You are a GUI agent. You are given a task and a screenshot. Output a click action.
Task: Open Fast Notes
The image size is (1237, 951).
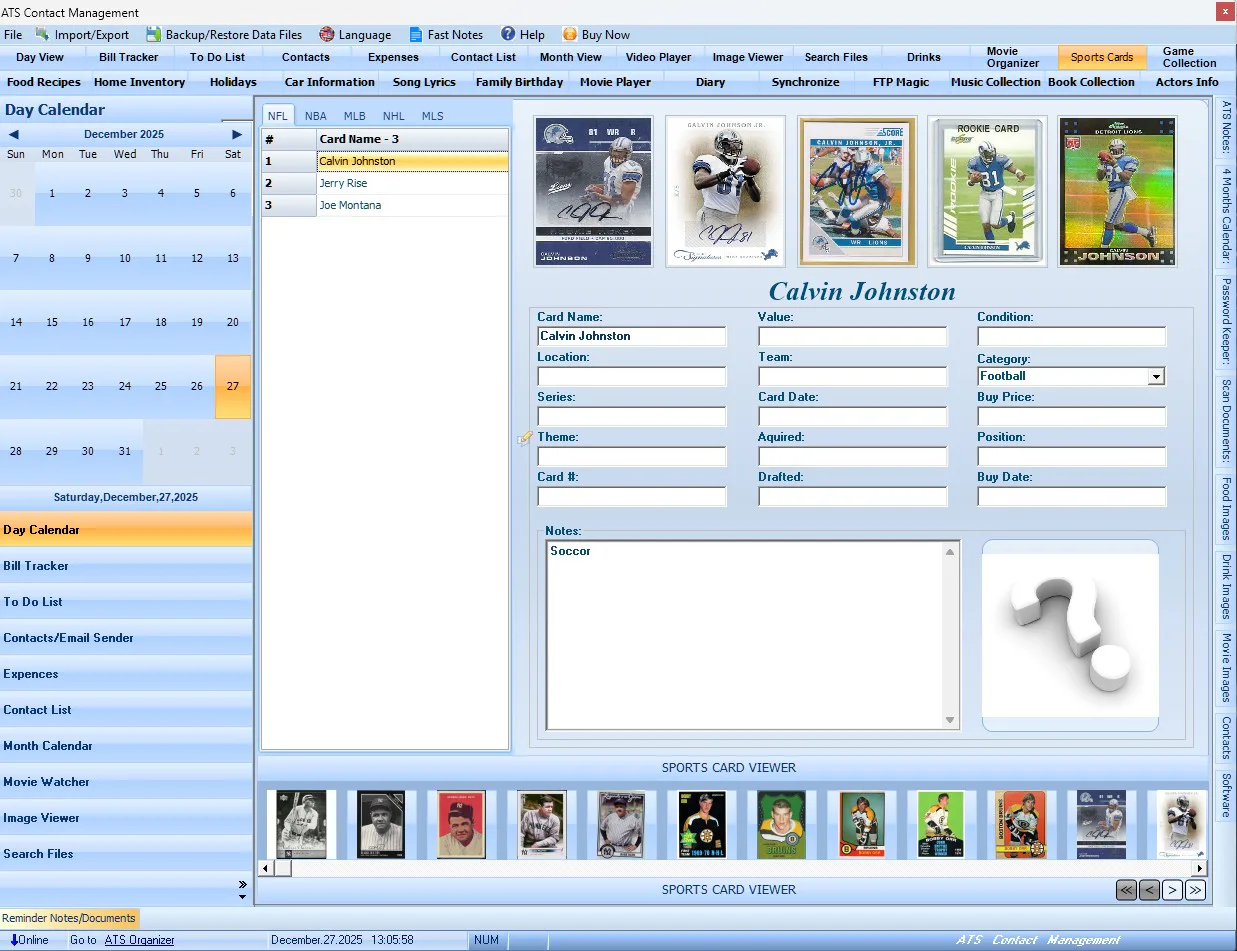point(445,34)
